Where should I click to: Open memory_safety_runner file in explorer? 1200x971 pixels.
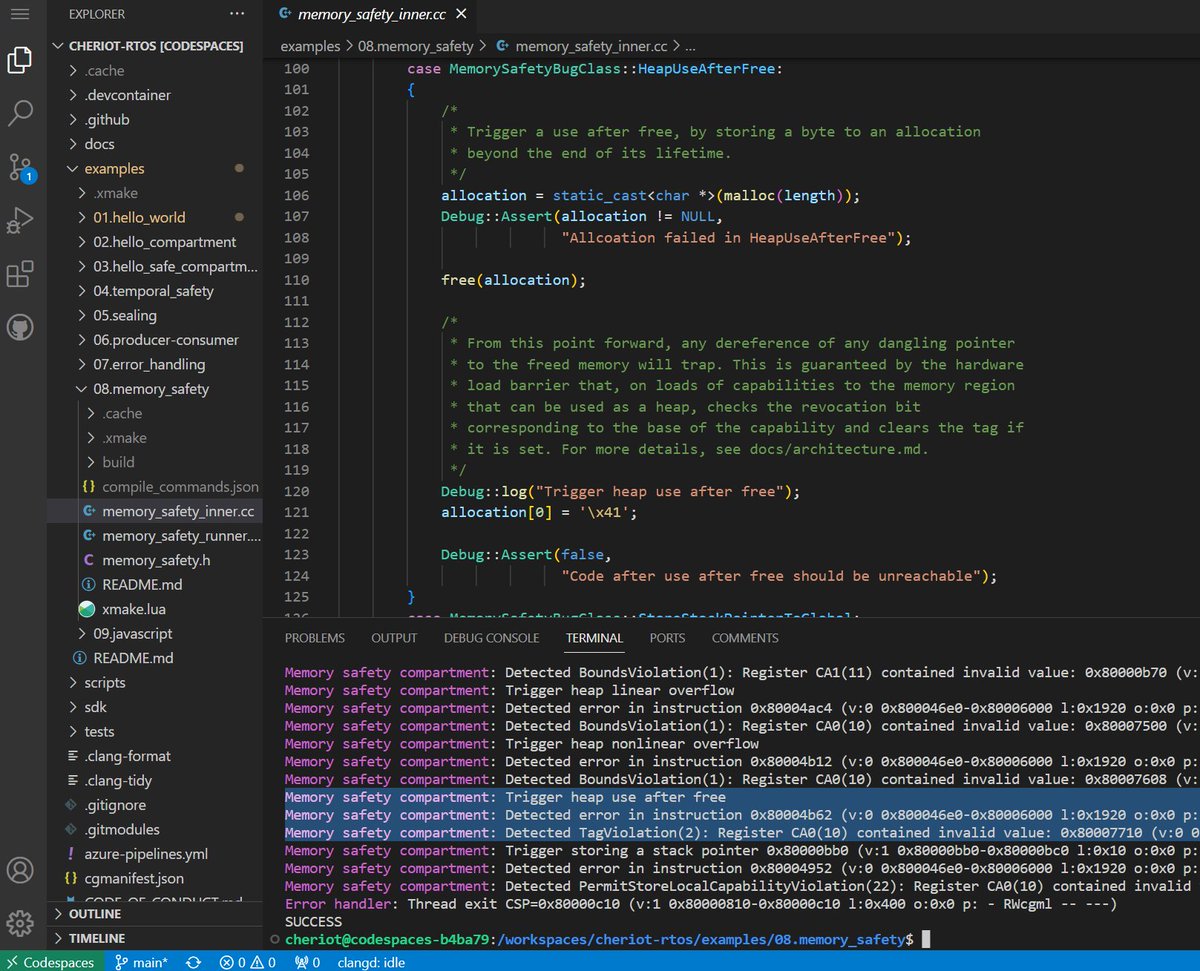(154, 536)
